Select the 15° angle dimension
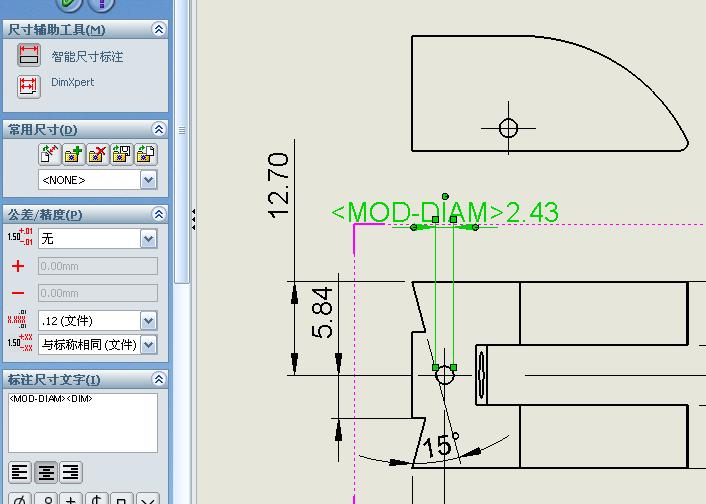This screenshot has width=706, height=504. (441, 445)
